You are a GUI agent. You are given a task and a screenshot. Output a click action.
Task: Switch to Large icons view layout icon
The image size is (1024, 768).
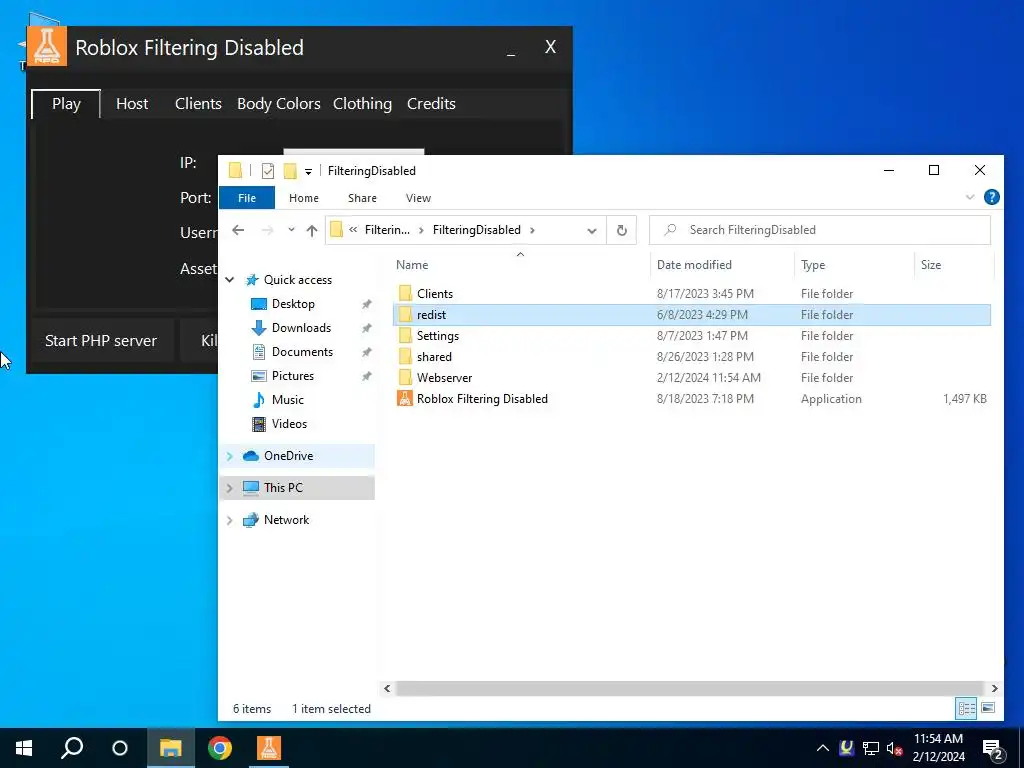pos(988,708)
